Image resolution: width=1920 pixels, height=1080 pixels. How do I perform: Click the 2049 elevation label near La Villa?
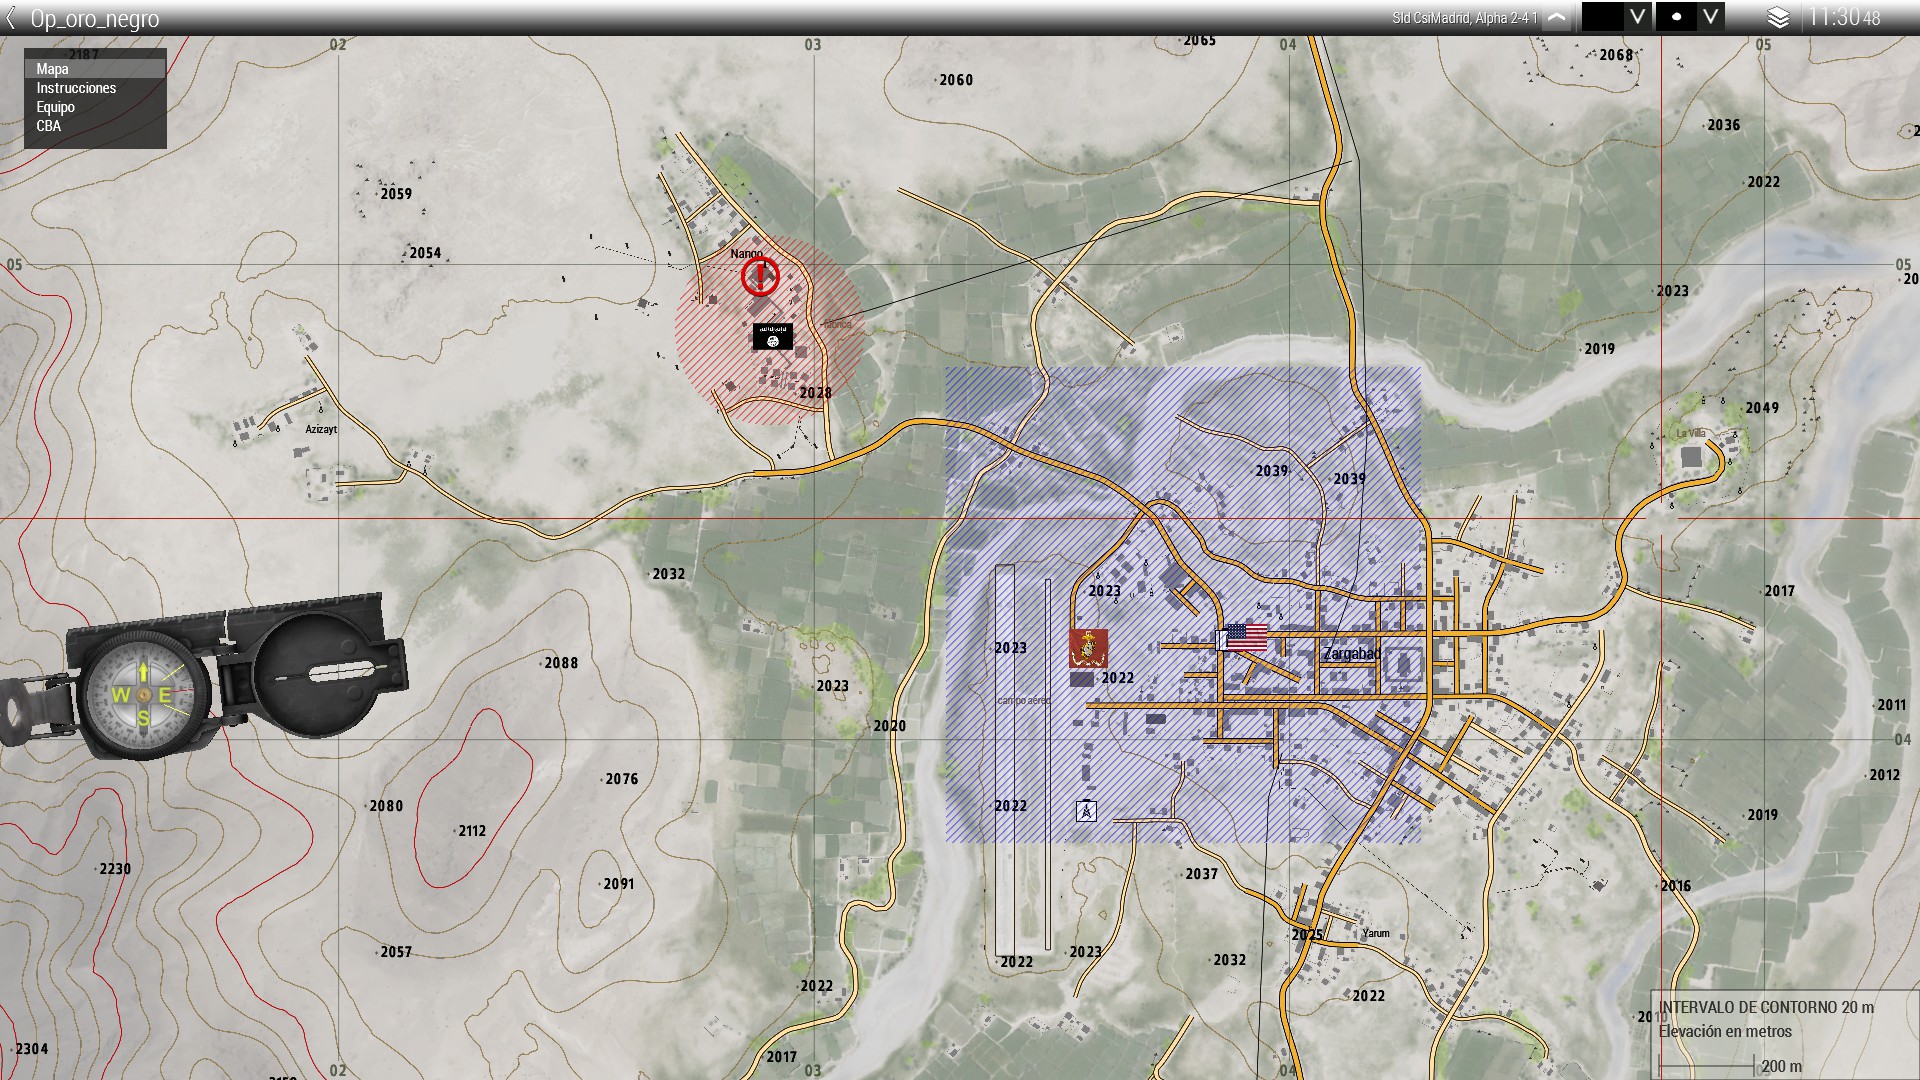(x=1762, y=408)
